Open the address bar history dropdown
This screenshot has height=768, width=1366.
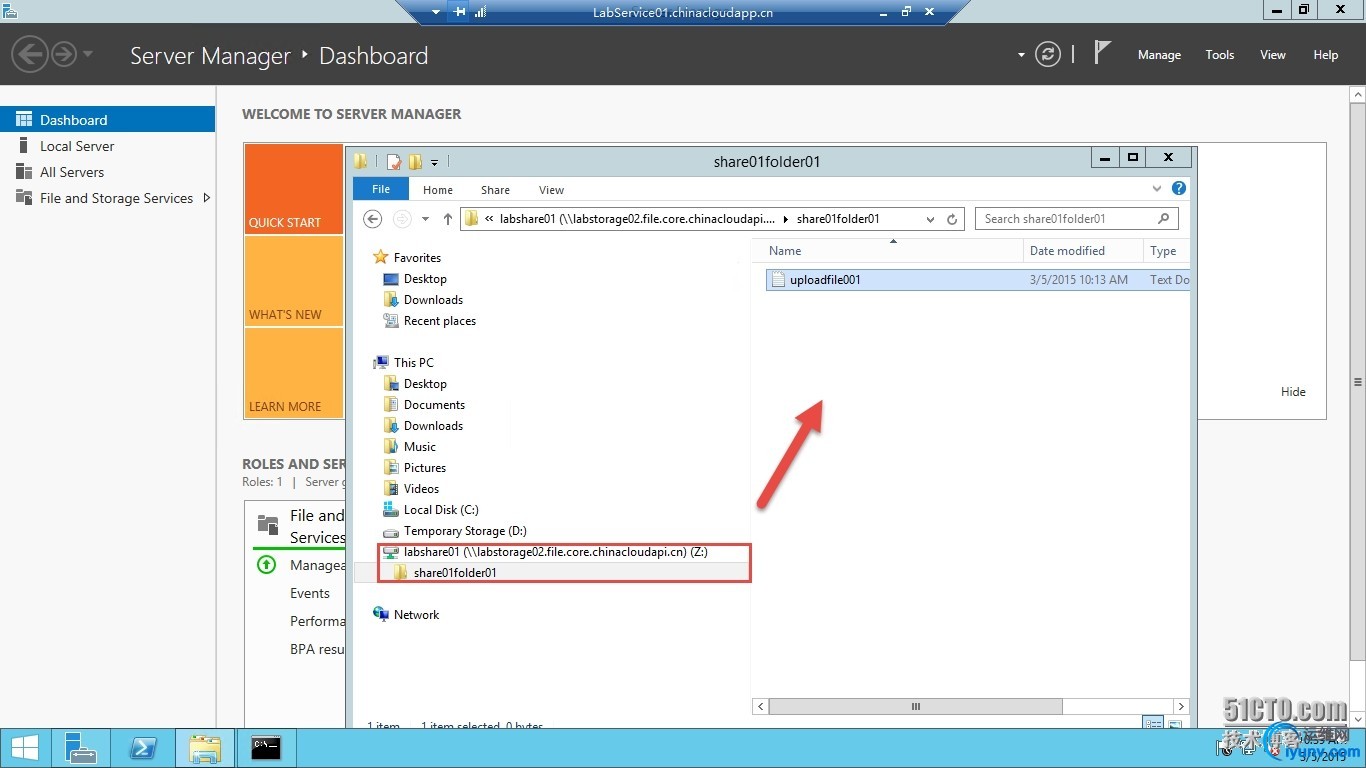(930, 219)
